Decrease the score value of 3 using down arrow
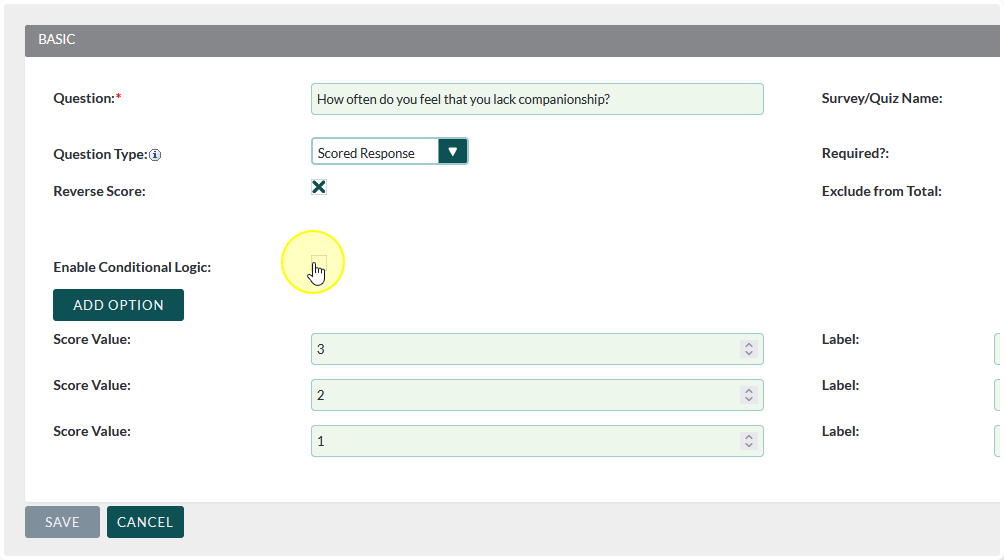 pyautogui.click(x=748, y=353)
